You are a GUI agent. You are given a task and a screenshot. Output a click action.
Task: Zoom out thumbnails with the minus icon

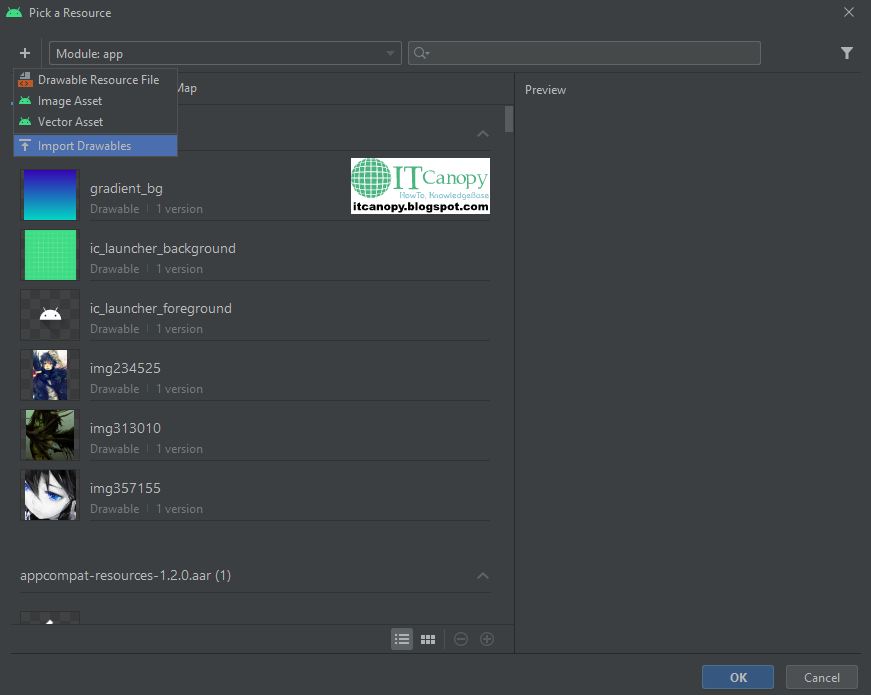click(x=460, y=639)
